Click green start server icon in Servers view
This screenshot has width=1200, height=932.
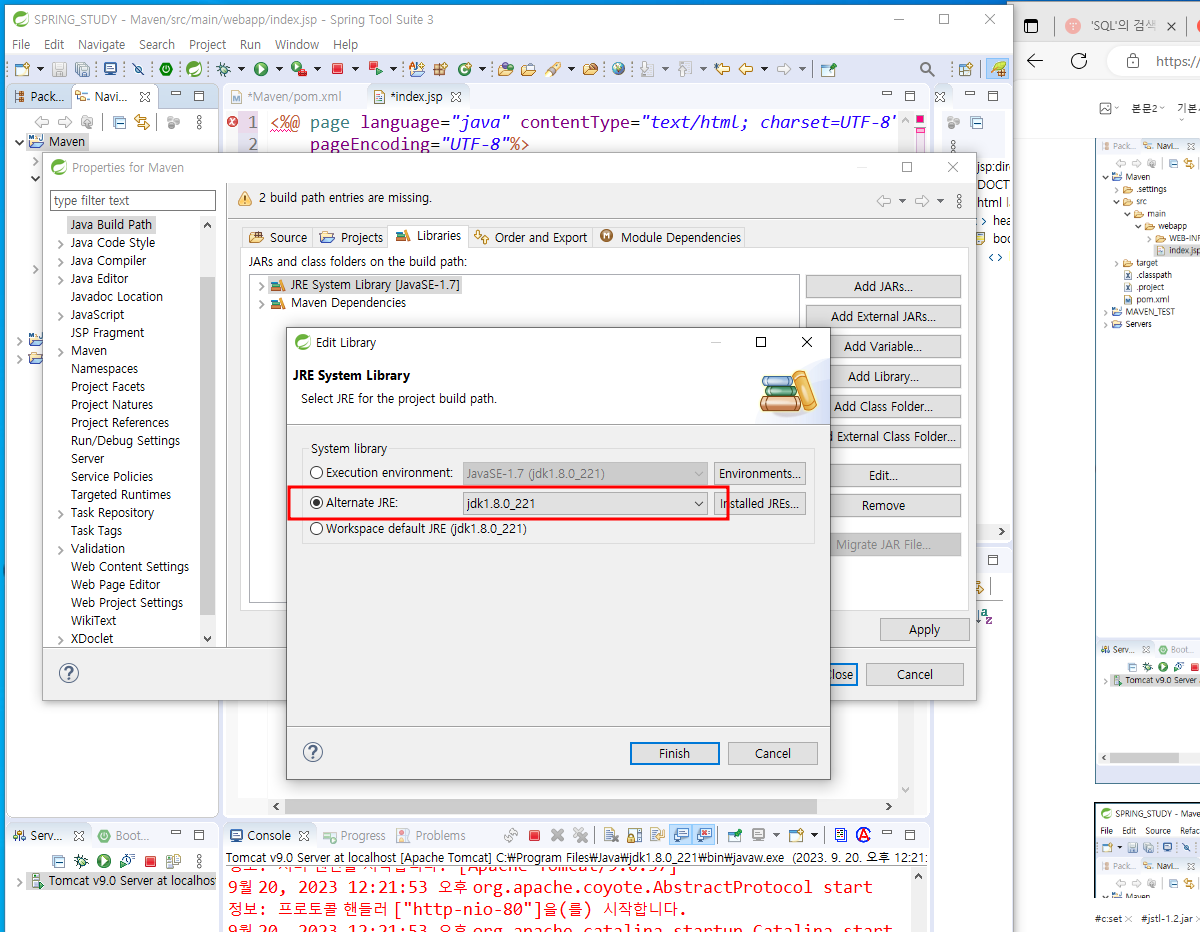point(104,860)
